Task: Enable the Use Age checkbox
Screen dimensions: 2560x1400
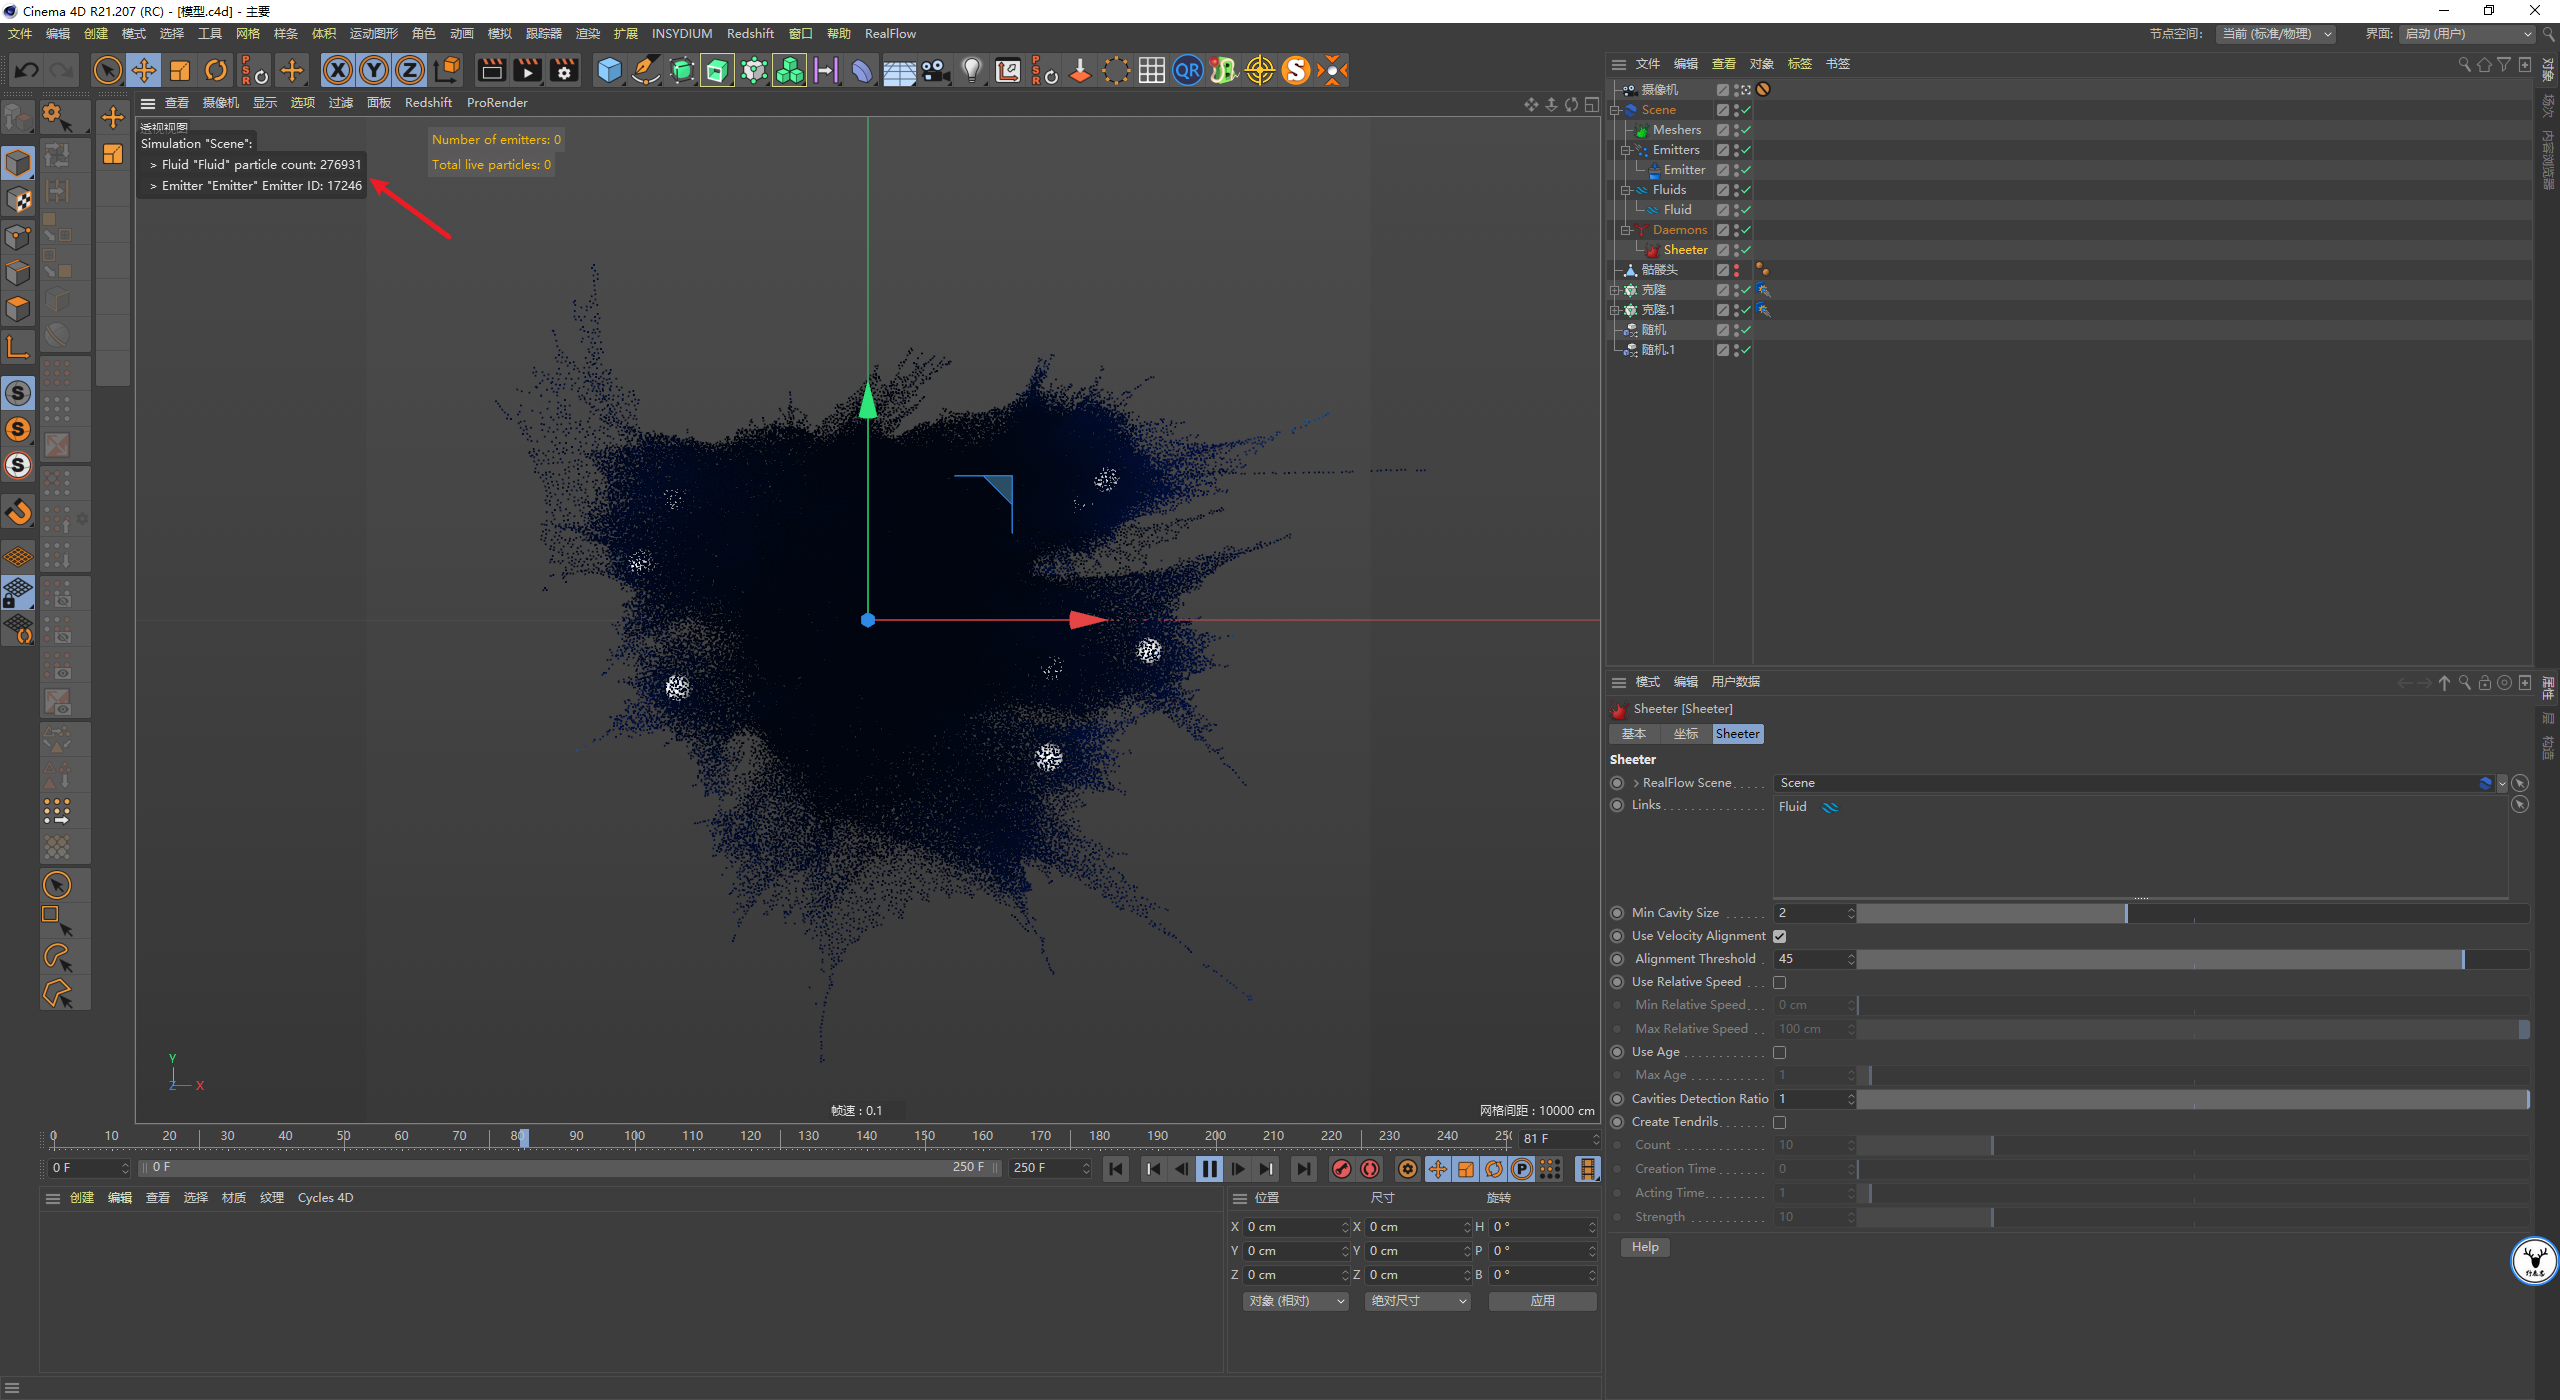Action: [1780, 1052]
